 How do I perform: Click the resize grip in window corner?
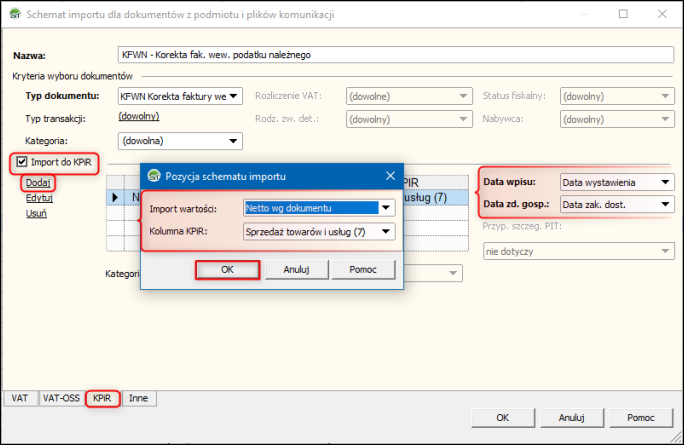tap(676, 437)
